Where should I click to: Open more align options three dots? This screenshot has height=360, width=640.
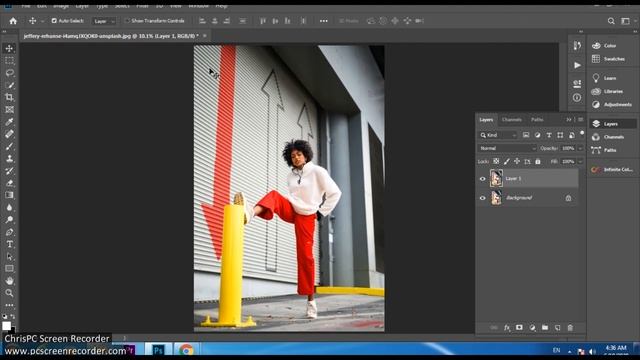pos(324,21)
